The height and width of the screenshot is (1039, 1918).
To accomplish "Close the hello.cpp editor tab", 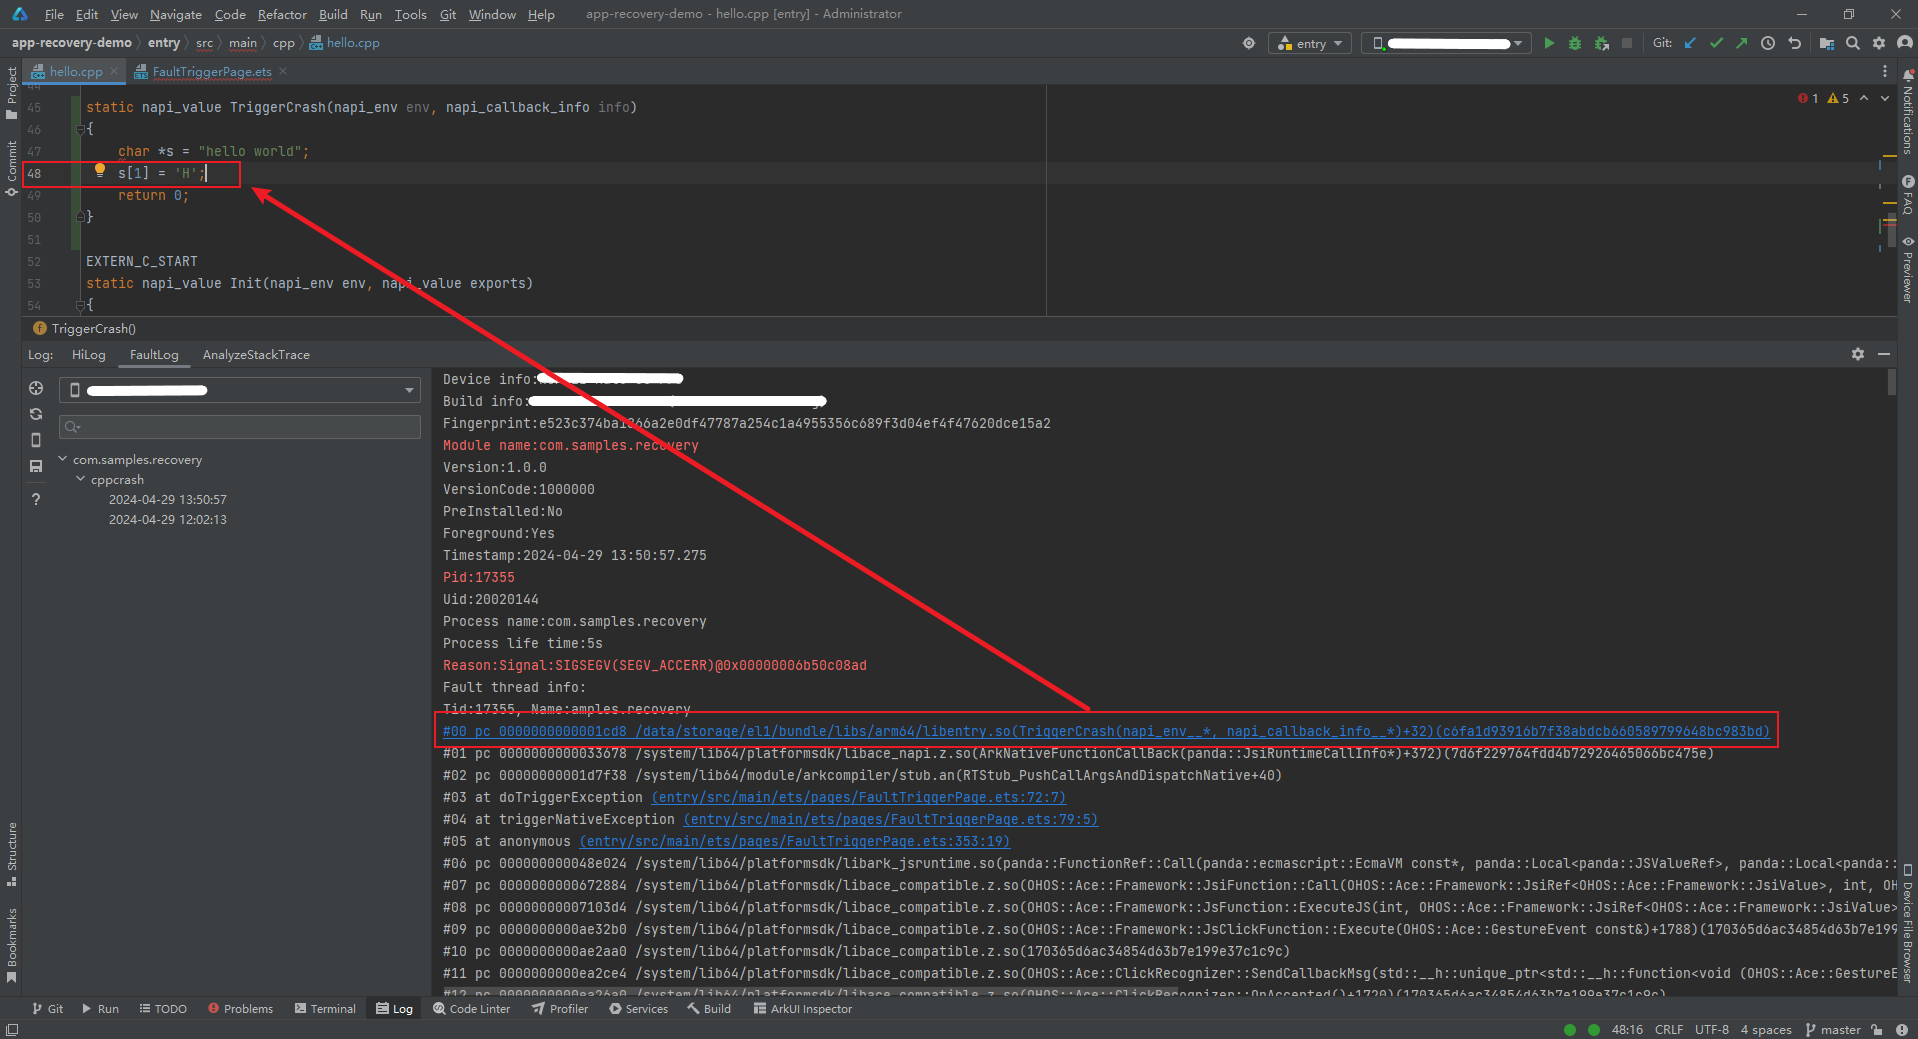I will click(x=114, y=71).
